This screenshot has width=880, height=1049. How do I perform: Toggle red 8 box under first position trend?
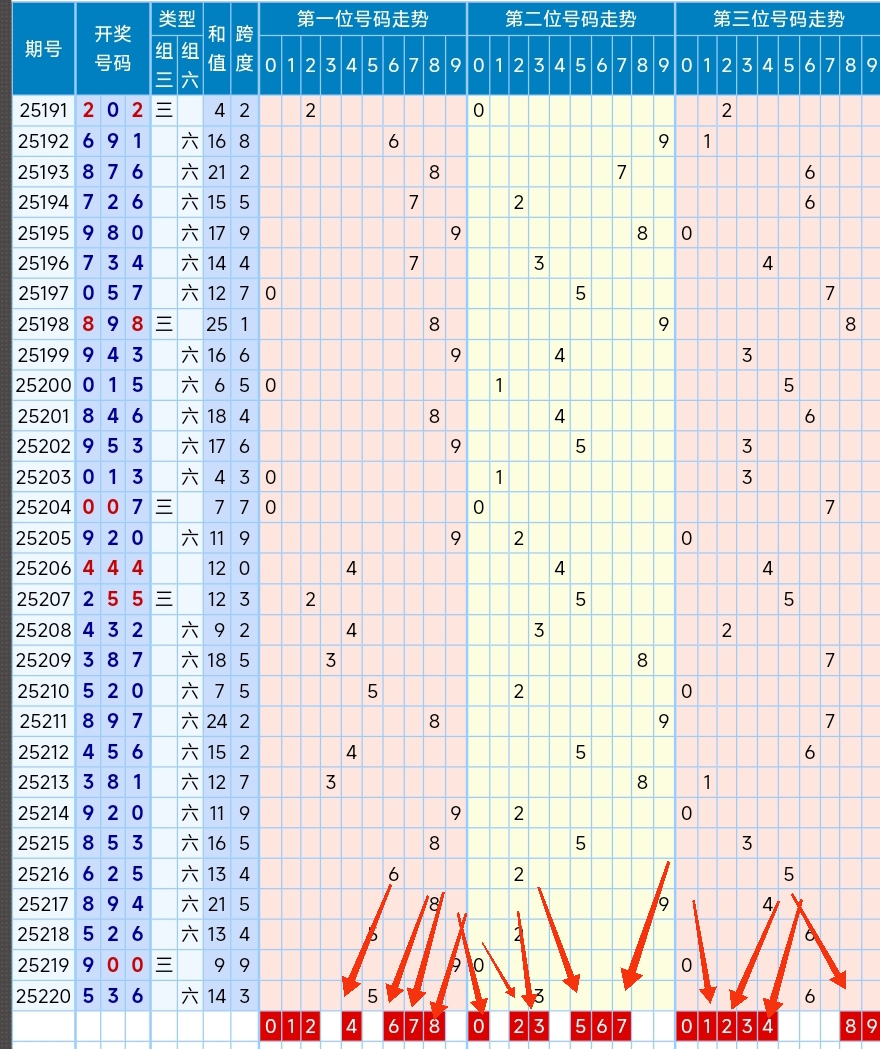pyautogui.click(x=434, y=1026)
